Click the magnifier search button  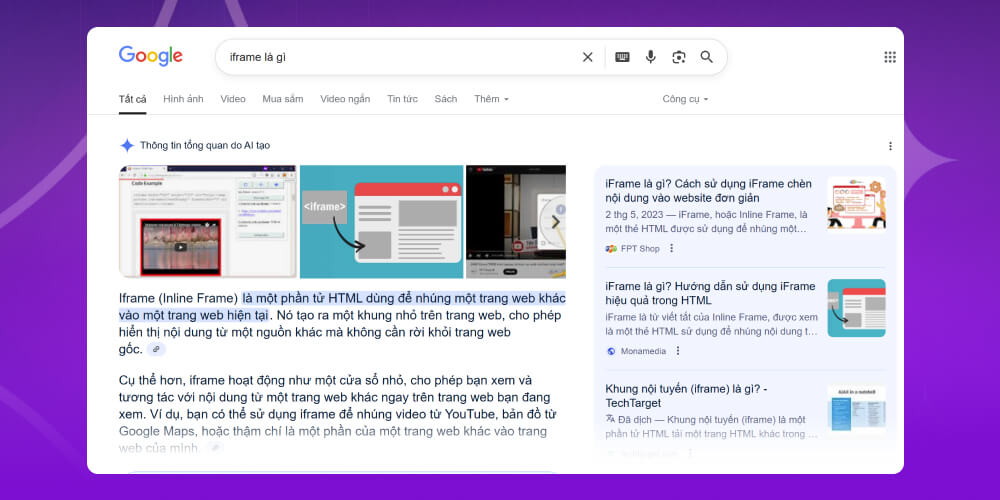tap(707, 57)
